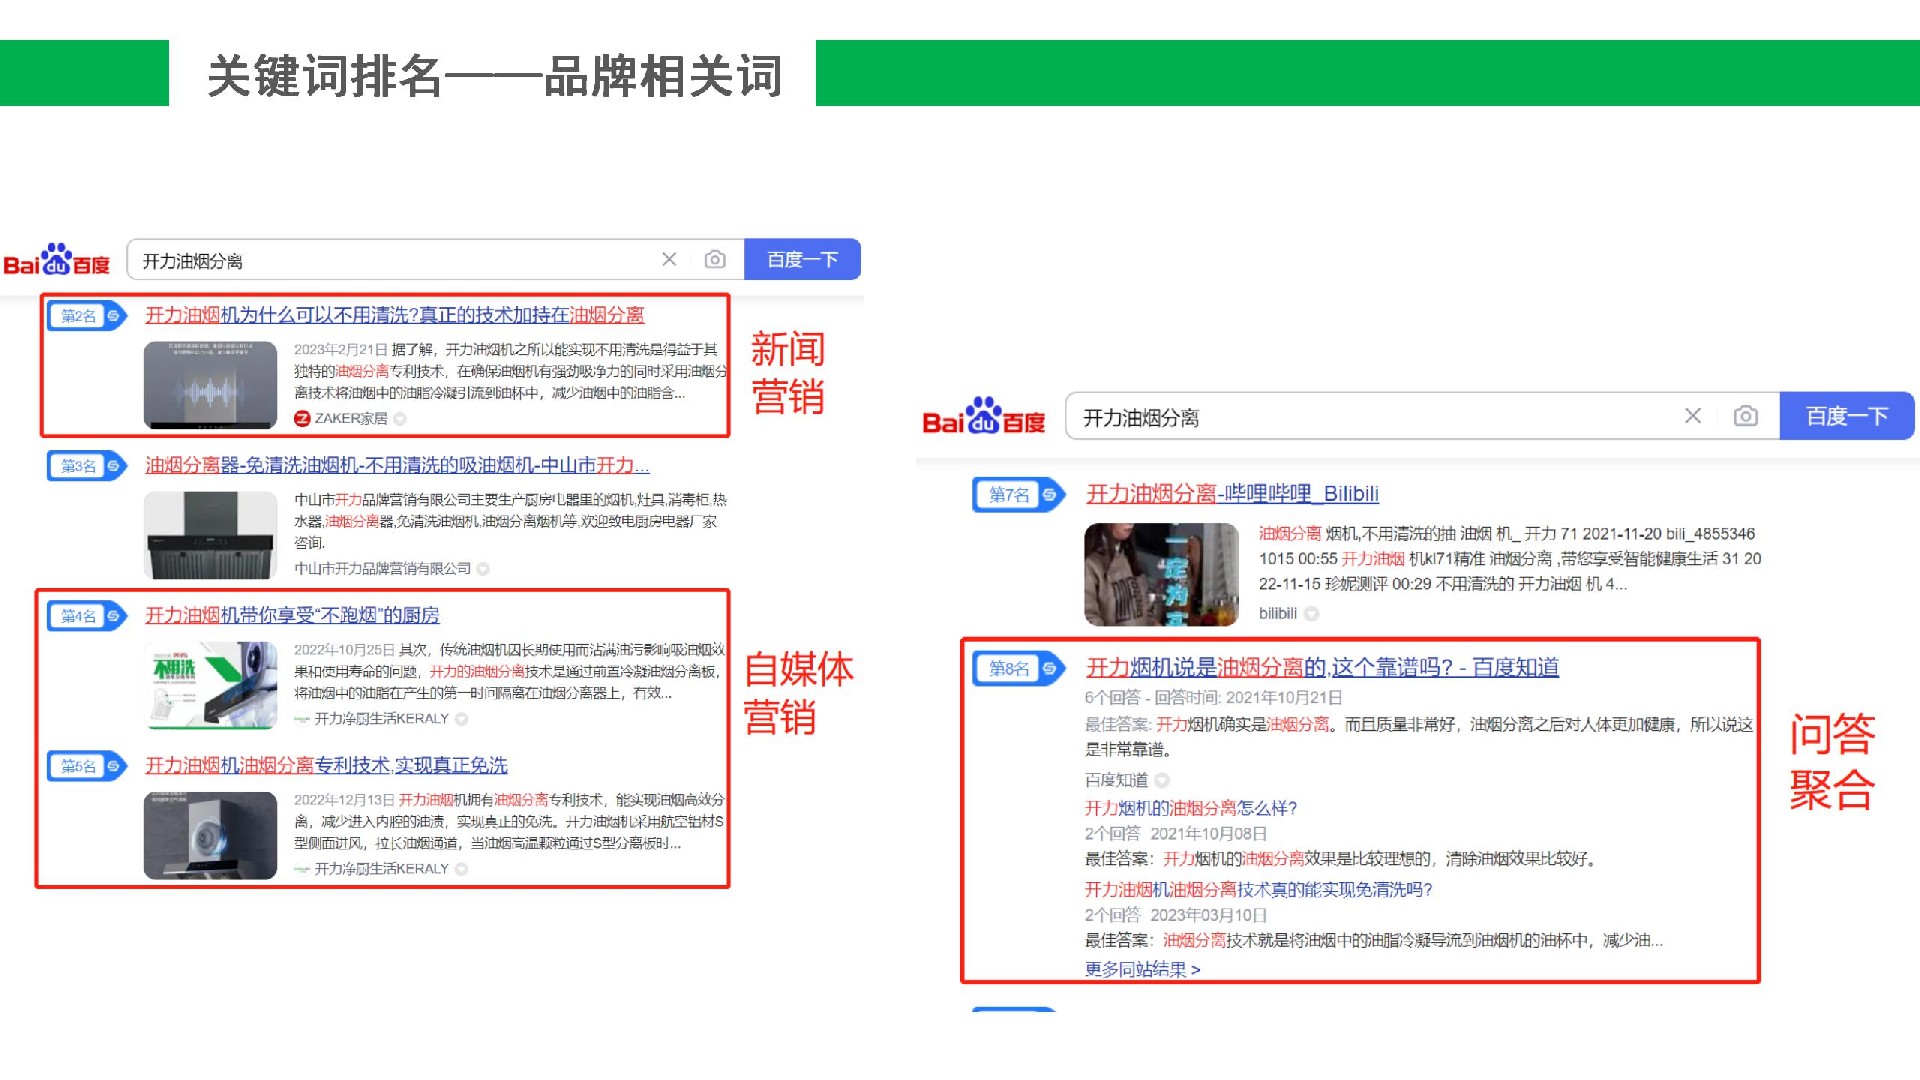Image resolution: width=1920 pixels, height=1080 pixels.
Task: Clear left search box with X icon
Action: (x=669, y=260)
